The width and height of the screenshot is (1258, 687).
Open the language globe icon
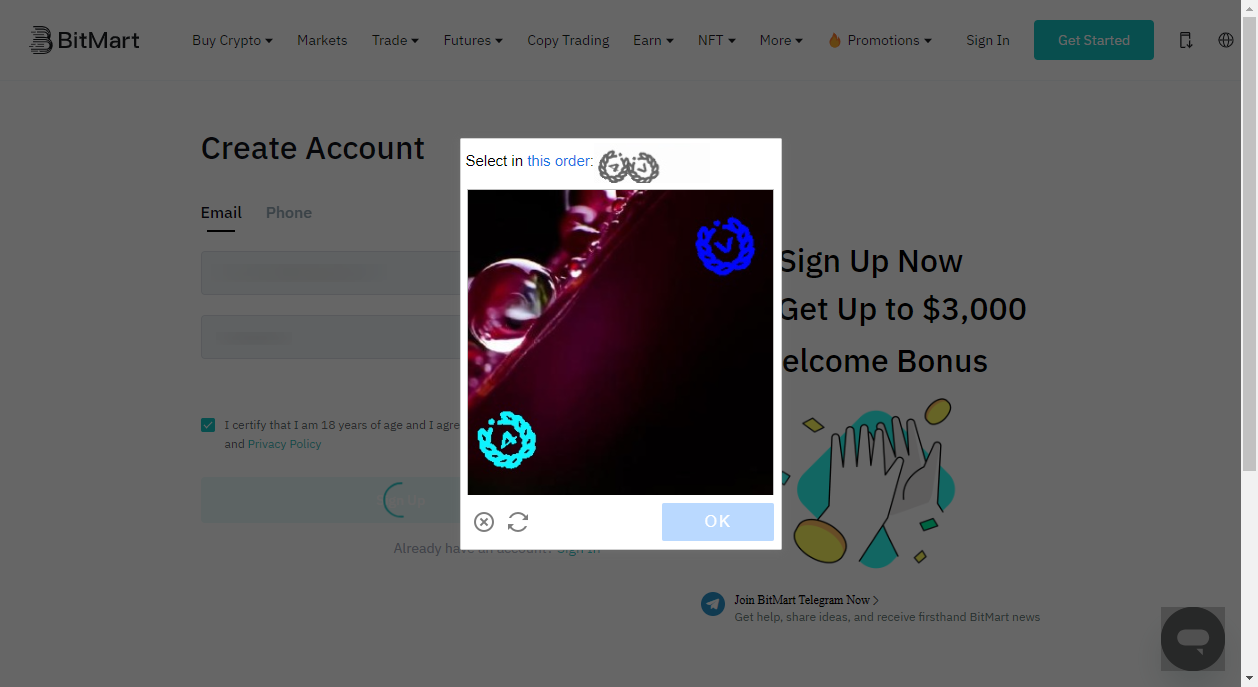coord(1226,40)
